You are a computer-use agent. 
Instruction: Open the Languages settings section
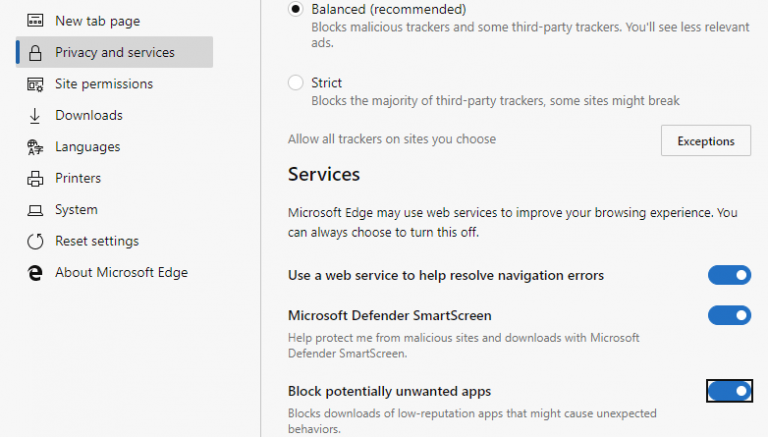[87, 147]
